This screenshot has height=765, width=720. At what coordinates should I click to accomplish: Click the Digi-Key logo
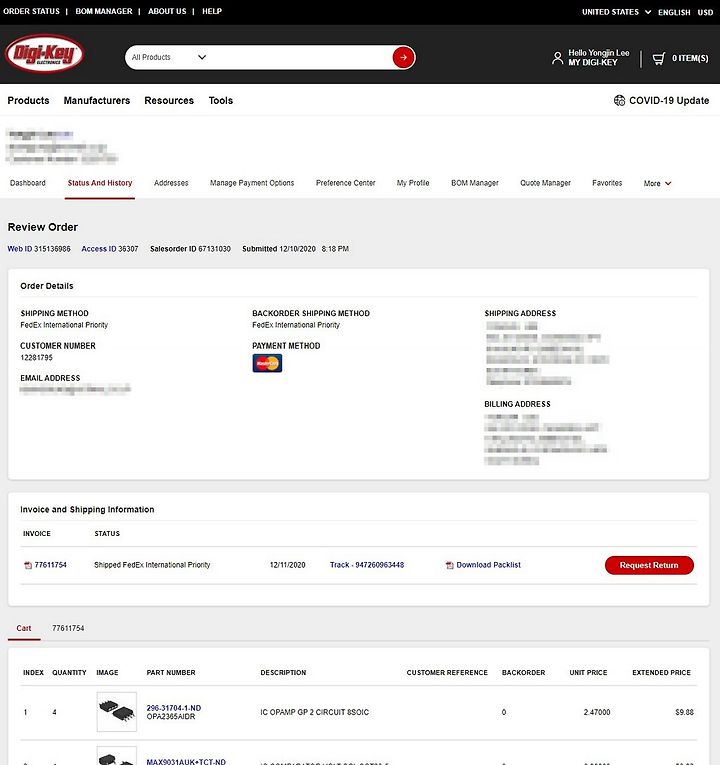[x=44, y=53]
